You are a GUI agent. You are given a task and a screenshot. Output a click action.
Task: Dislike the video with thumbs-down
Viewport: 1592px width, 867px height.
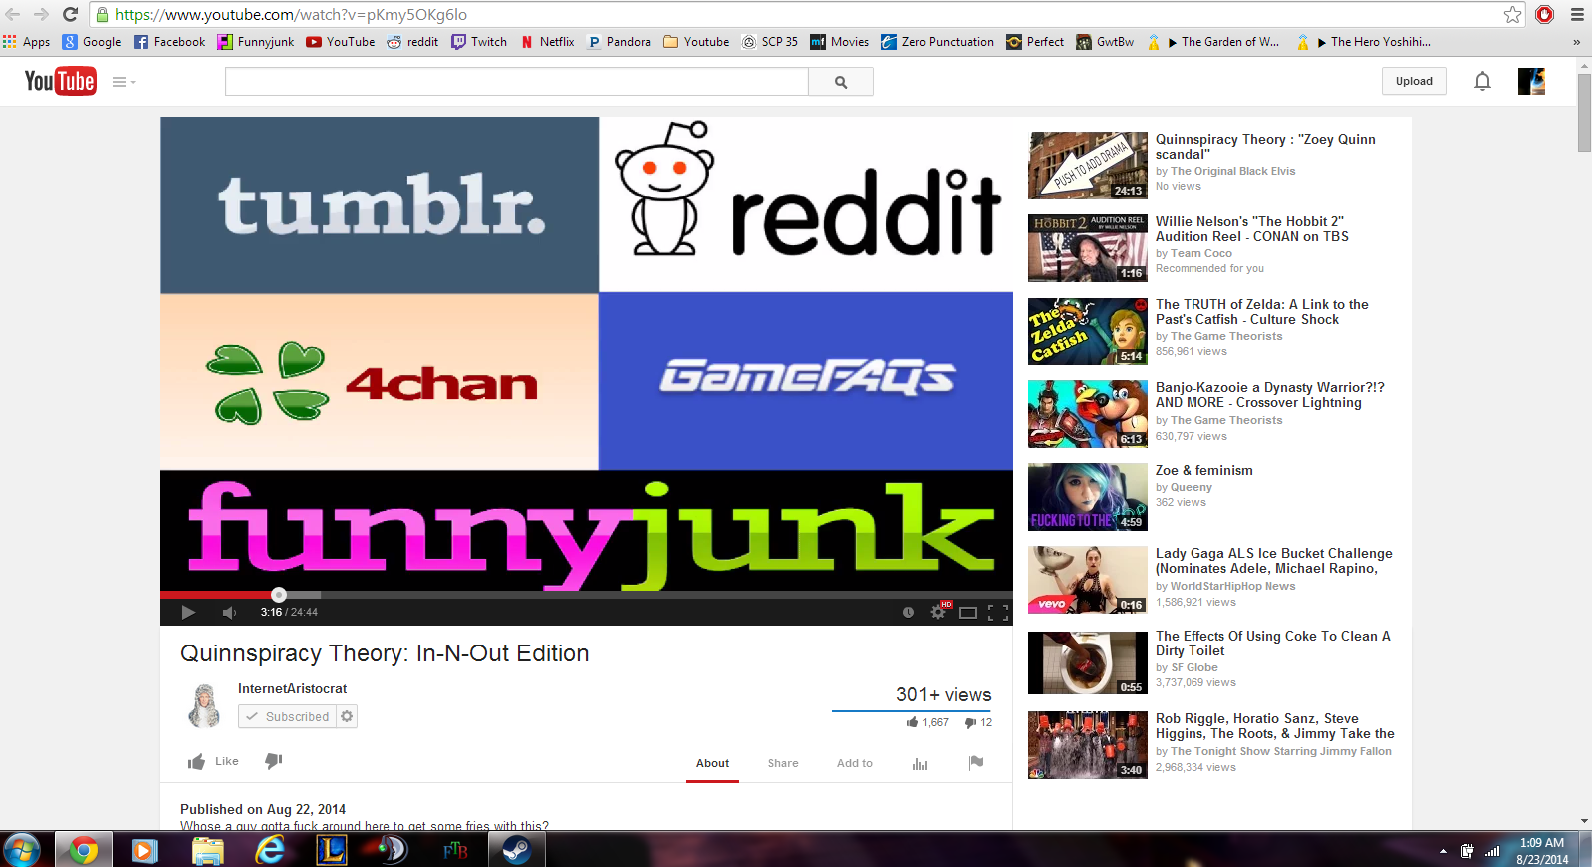273,761
